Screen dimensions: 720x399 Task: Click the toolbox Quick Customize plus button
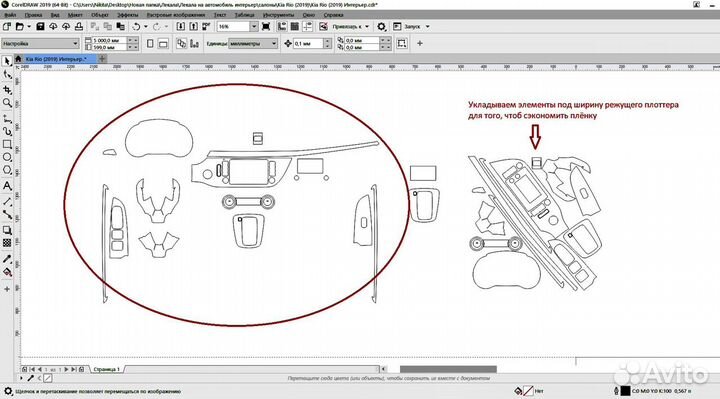[x=7, y=289]
